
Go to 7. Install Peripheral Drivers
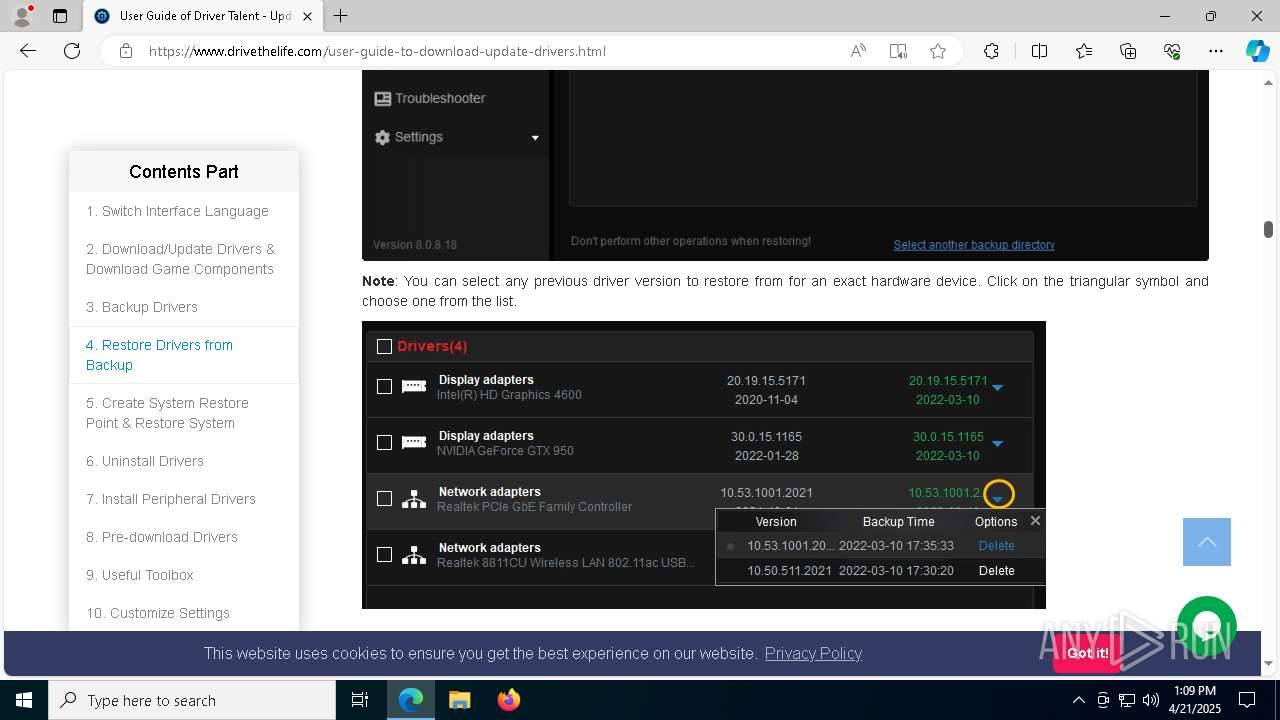pos(171,499)
